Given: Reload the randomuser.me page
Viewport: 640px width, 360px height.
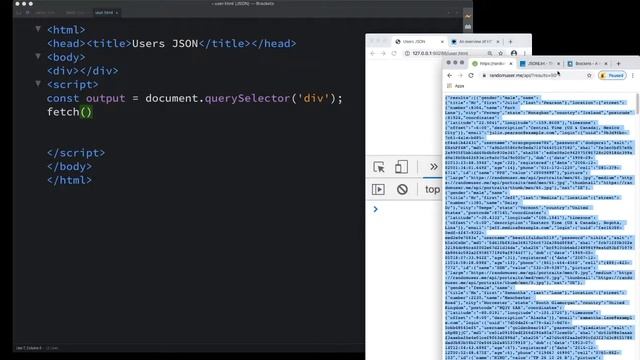Looking at the screenshot, I should 471,76.
